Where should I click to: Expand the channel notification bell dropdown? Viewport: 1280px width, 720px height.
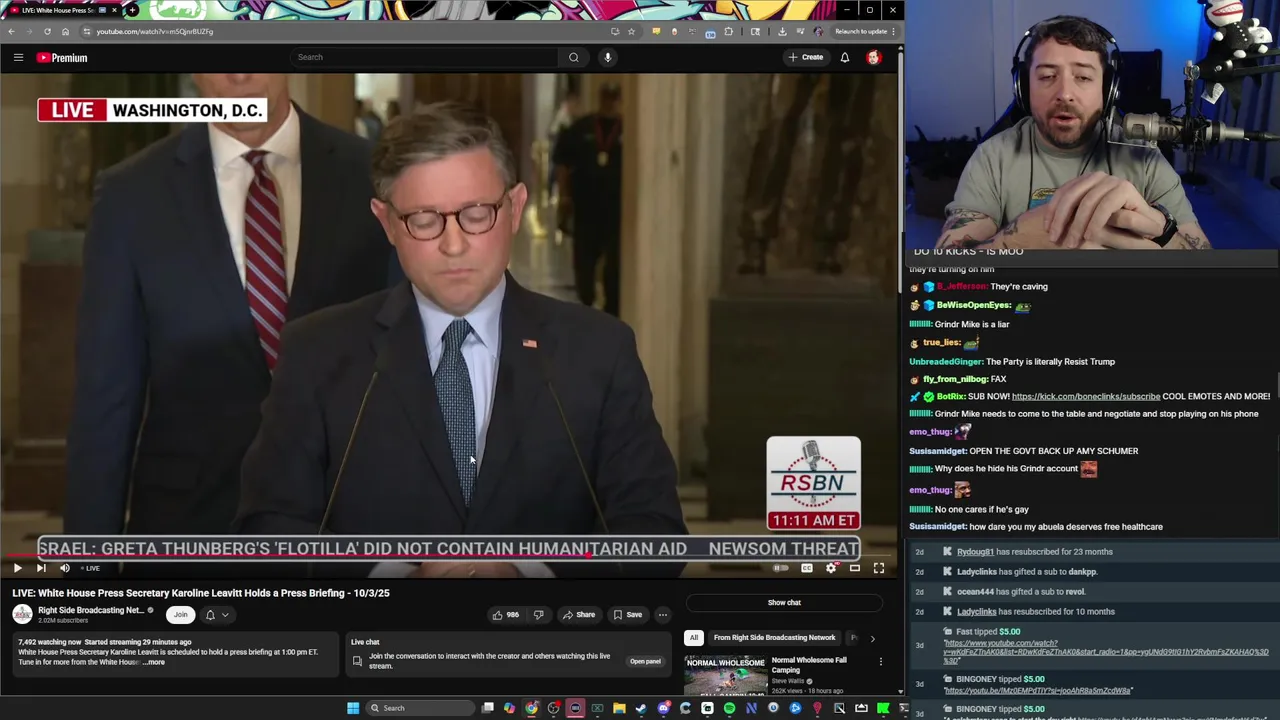(x=217, y=615)
